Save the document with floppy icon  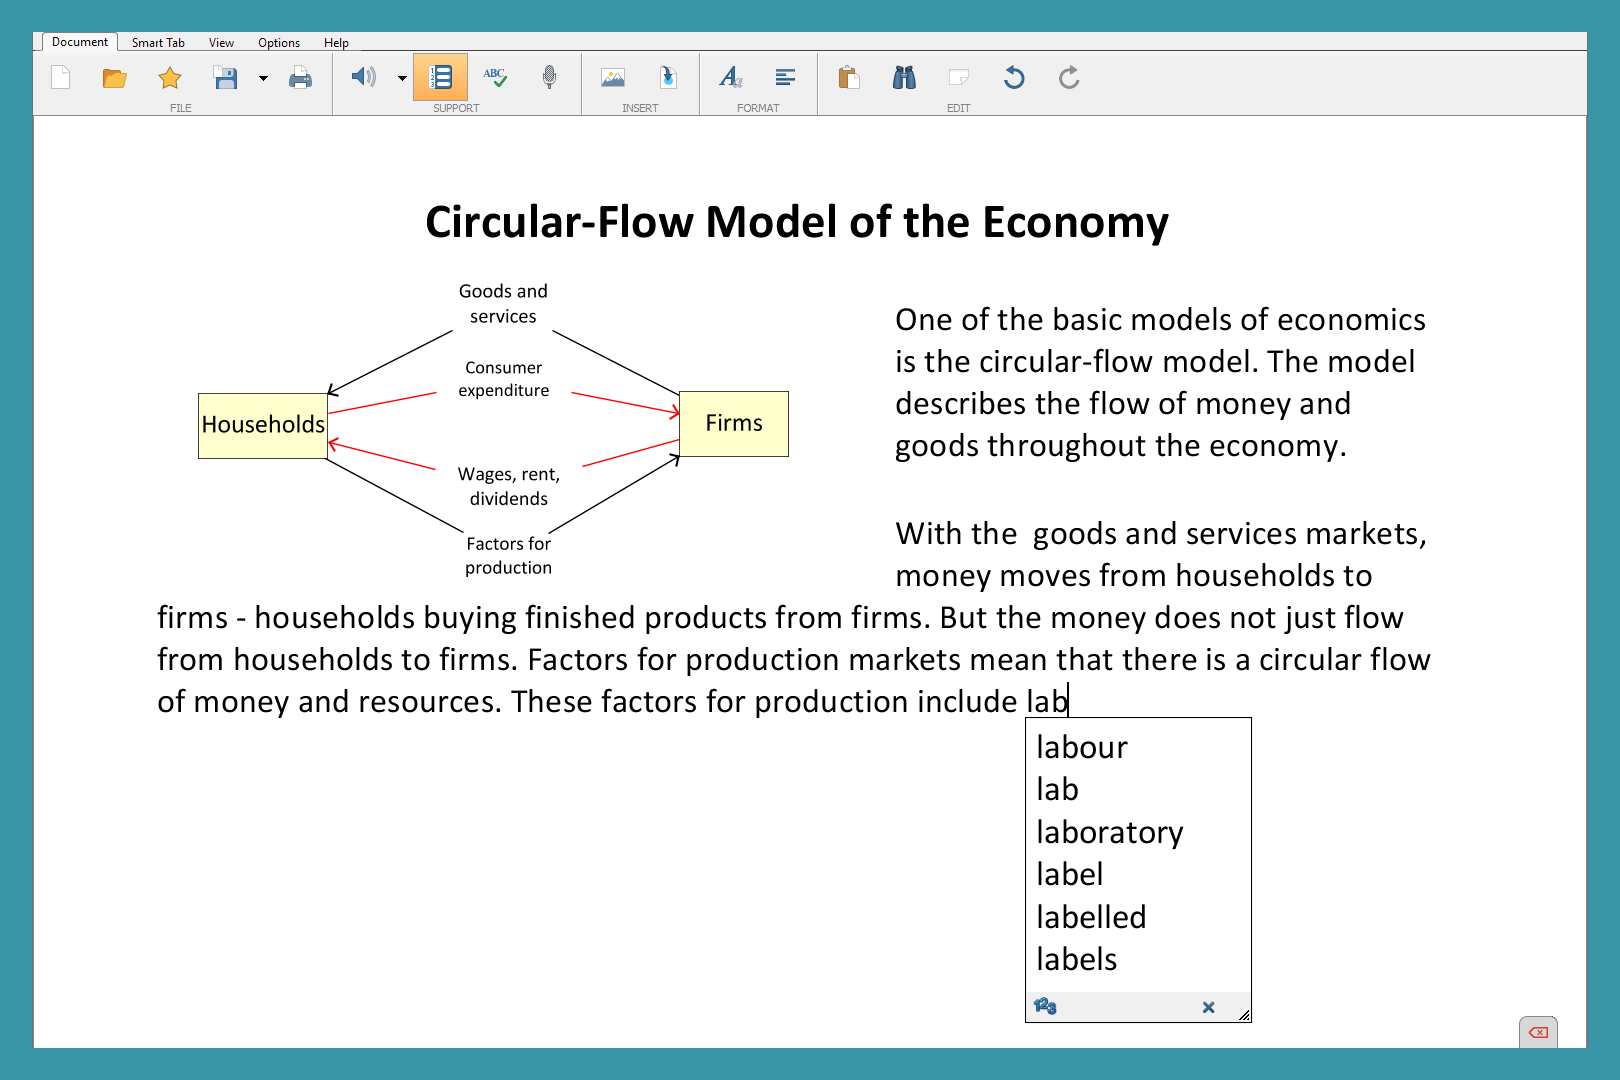pos(225,78)
